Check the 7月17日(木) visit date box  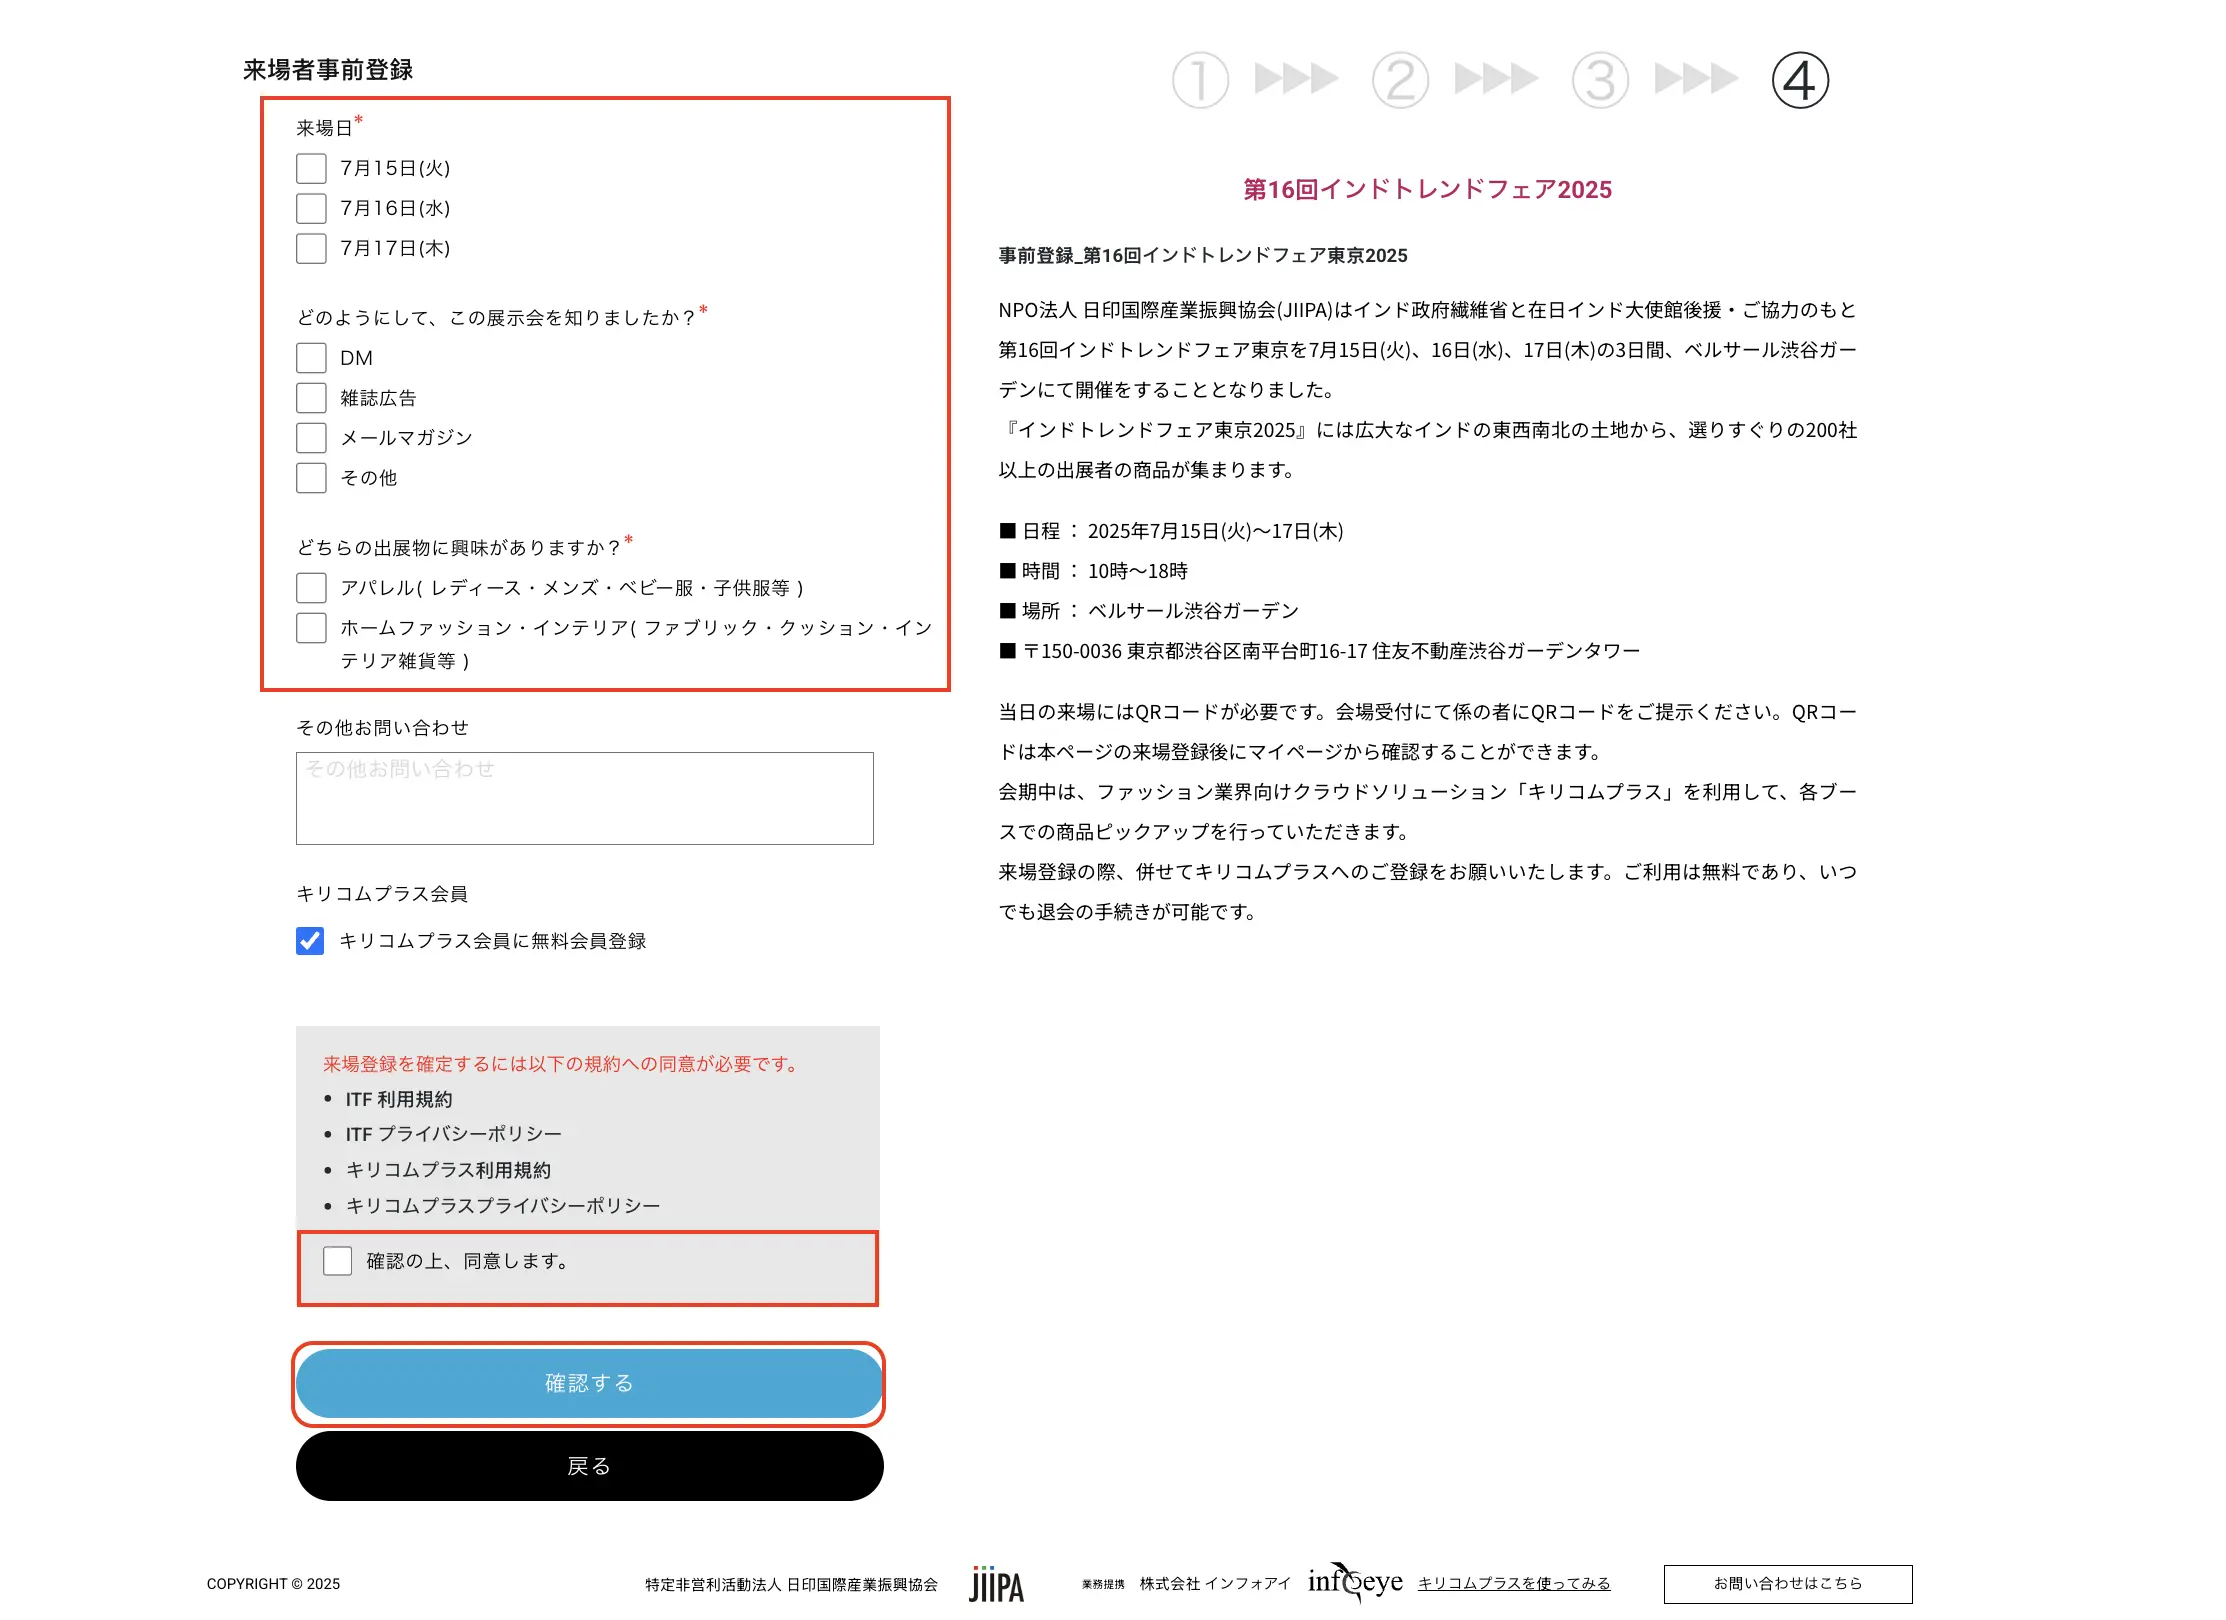click(x=311, y=248)
